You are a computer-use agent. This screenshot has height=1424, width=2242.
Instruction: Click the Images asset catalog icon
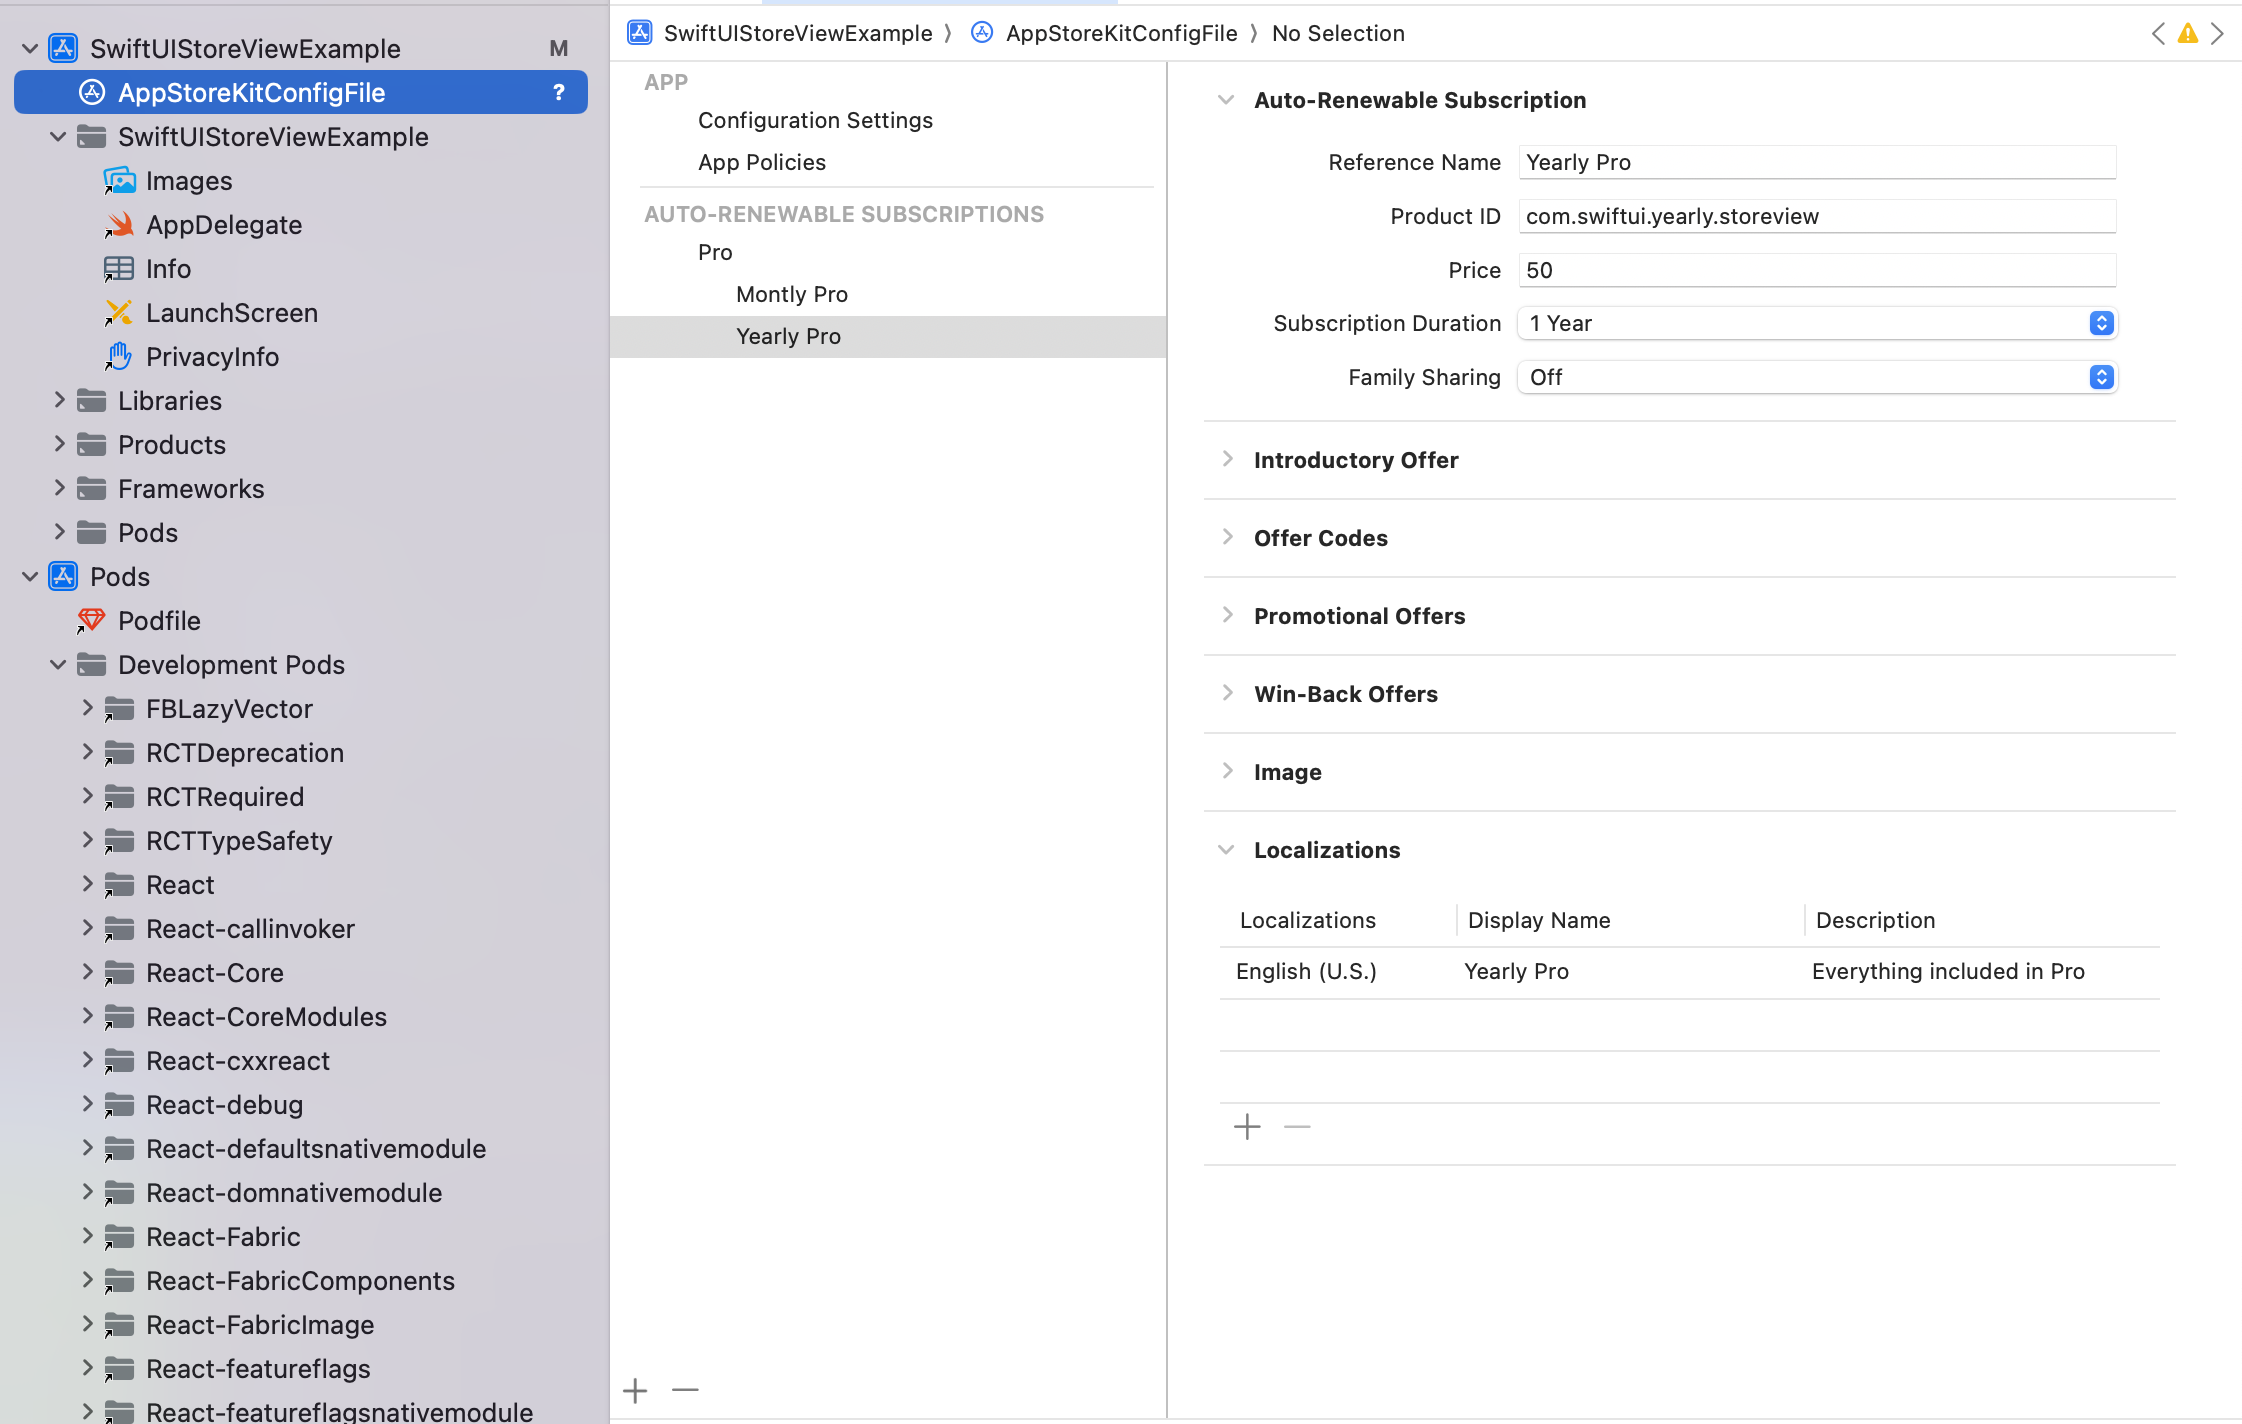click(x=120, y=181)
